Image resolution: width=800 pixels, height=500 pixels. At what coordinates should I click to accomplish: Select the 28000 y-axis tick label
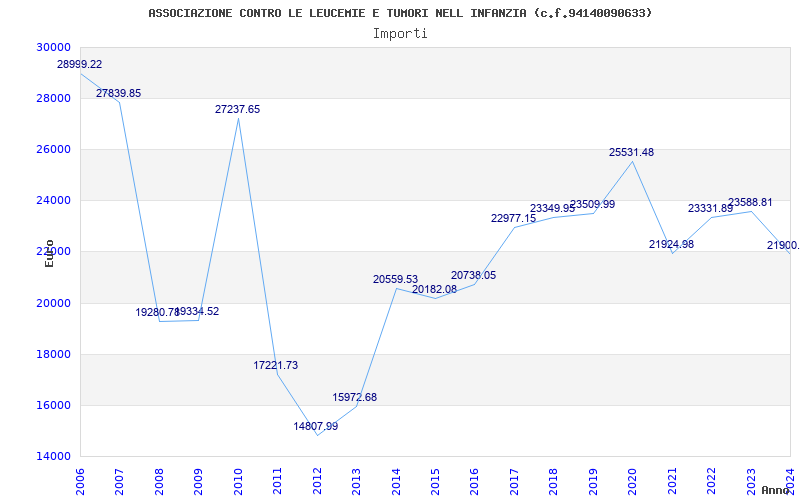54,98
